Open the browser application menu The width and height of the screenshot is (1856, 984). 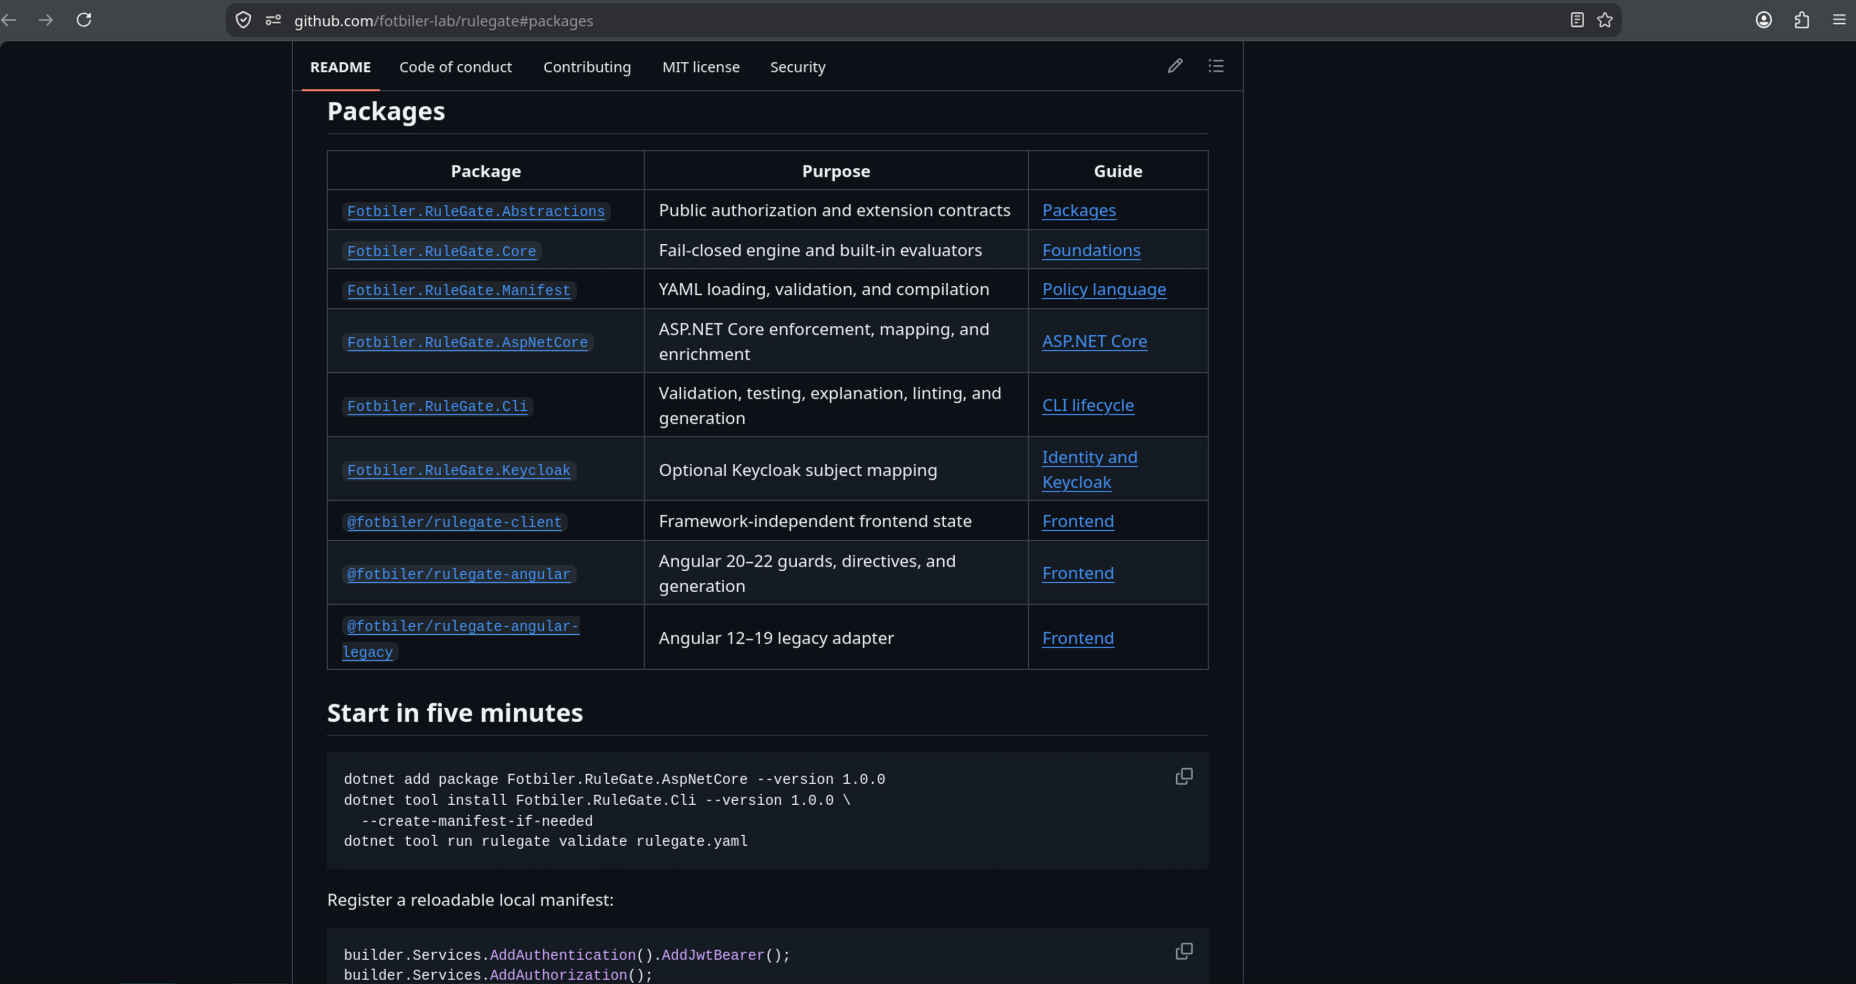pos(1839,20)
